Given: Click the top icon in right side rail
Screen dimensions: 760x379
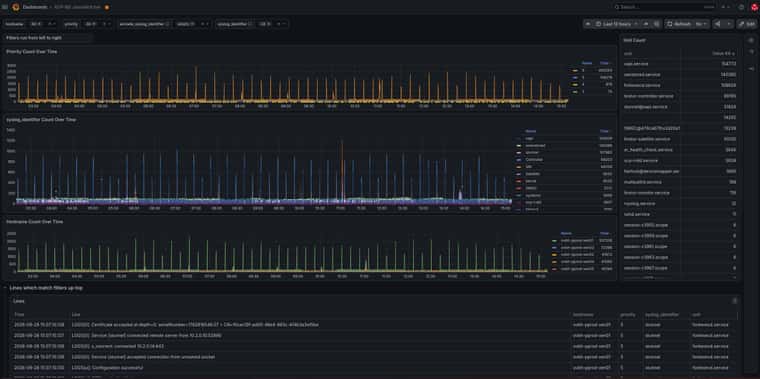Looking at the screenshot, I should 751,40.
